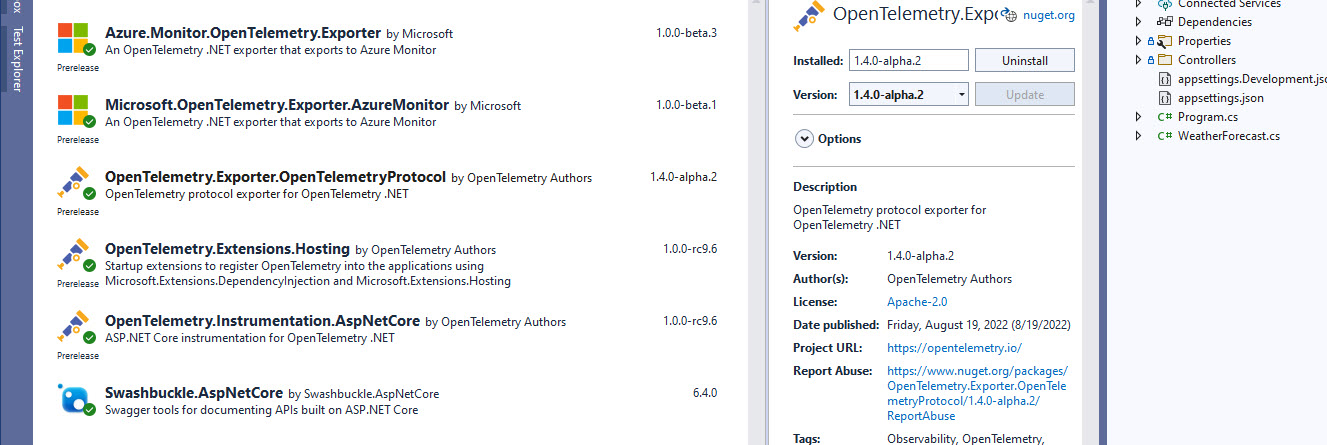Click the Properties wrench icon in Solution Explorer
Screen dimensions: 1327x445
[x=1165, y=41]
